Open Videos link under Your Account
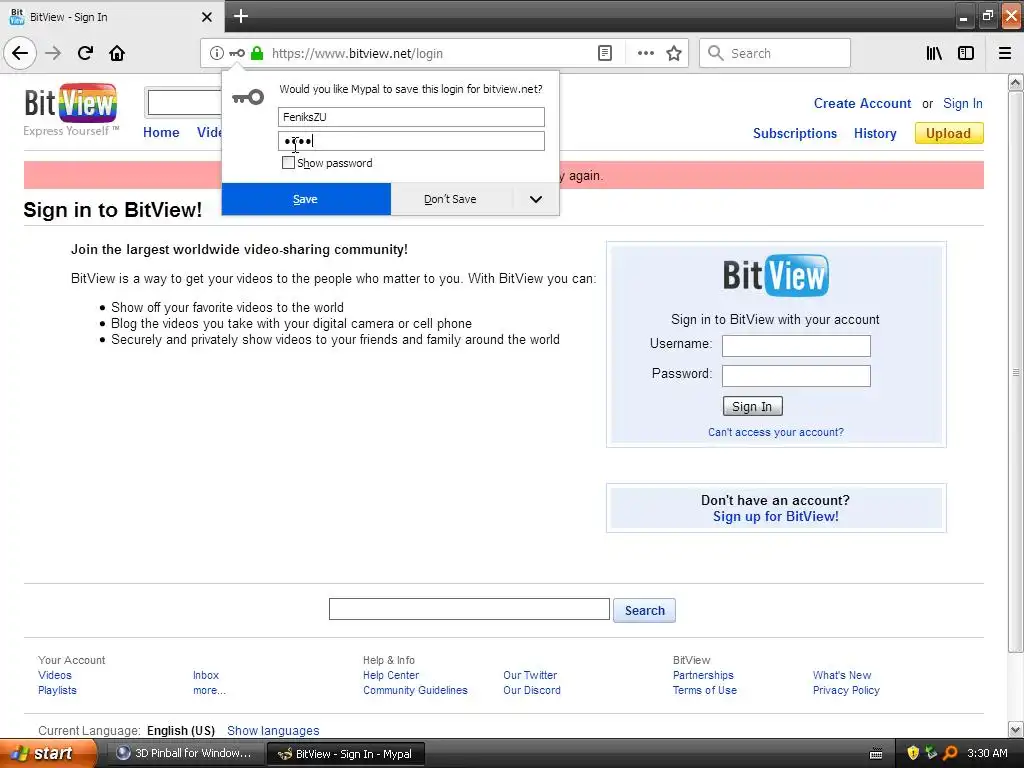 pos(55,675)
